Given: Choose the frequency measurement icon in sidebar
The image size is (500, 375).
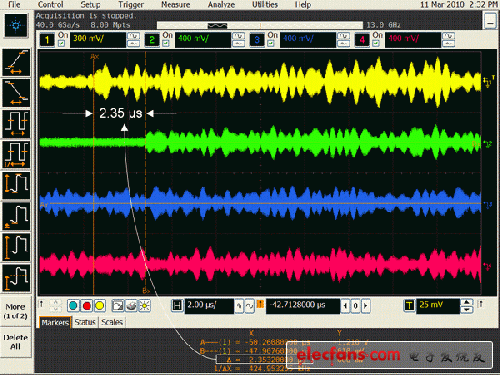Looking at the screenshot, I should click(16, 155).
